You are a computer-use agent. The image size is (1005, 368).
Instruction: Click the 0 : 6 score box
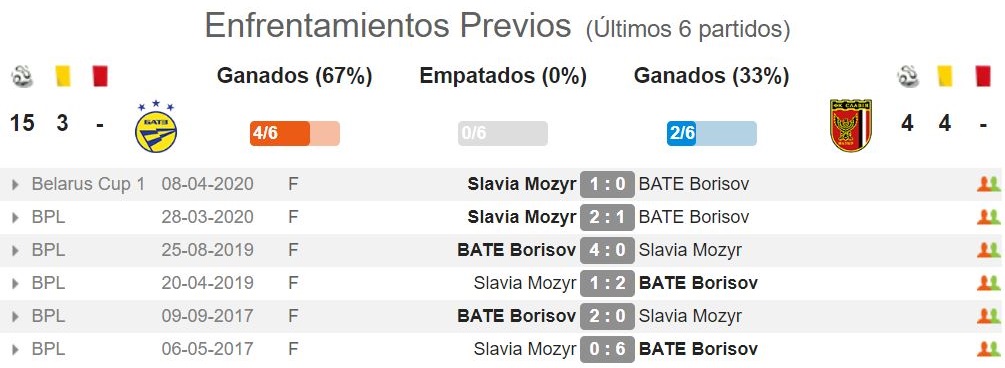coord(607,349)
